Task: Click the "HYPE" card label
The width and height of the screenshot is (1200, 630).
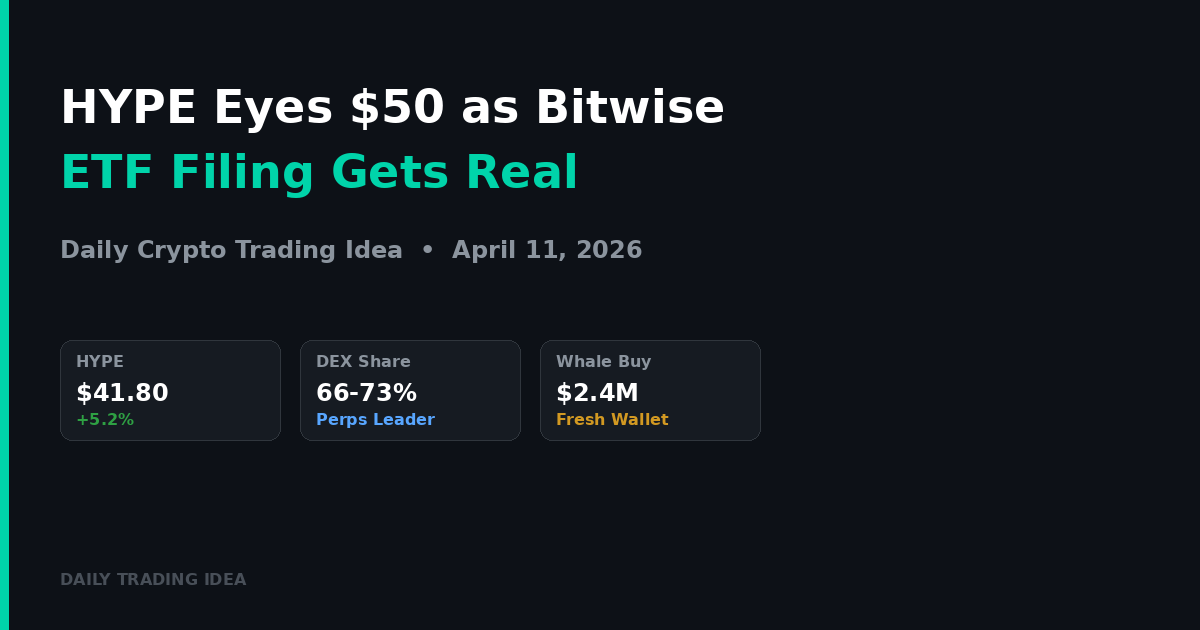Action: [100, 362]
